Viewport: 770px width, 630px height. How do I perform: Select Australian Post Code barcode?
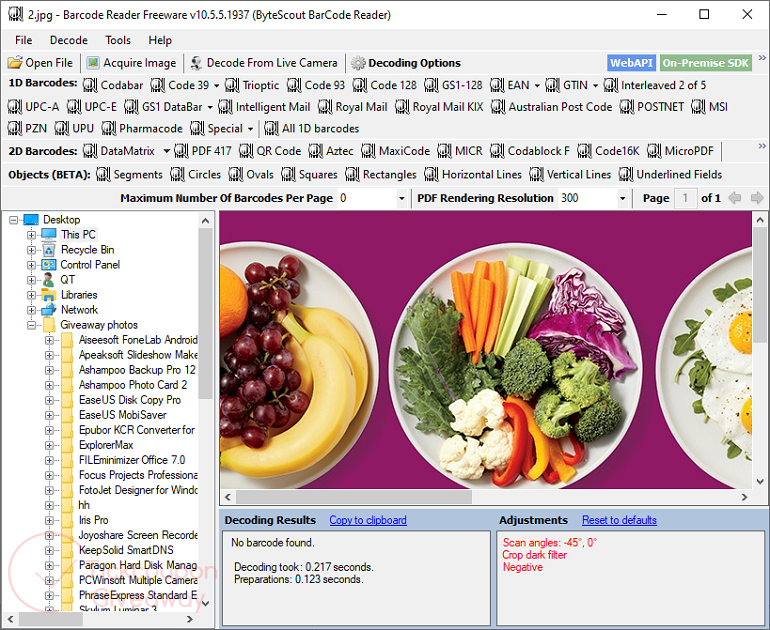pos(551,107)
